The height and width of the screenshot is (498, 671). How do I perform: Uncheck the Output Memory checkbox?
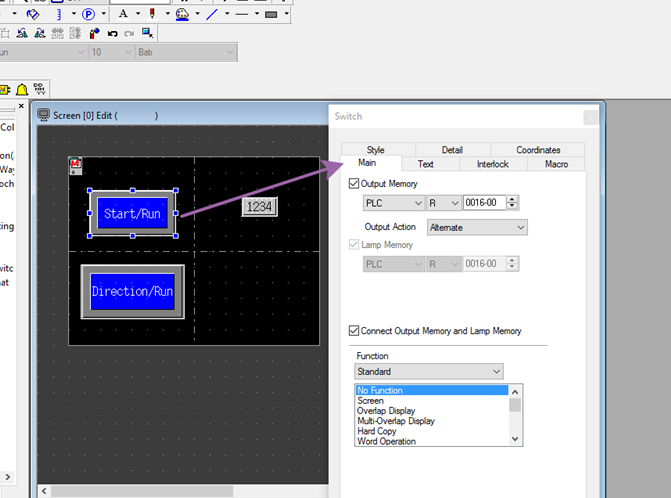click(x=354, y=184)
